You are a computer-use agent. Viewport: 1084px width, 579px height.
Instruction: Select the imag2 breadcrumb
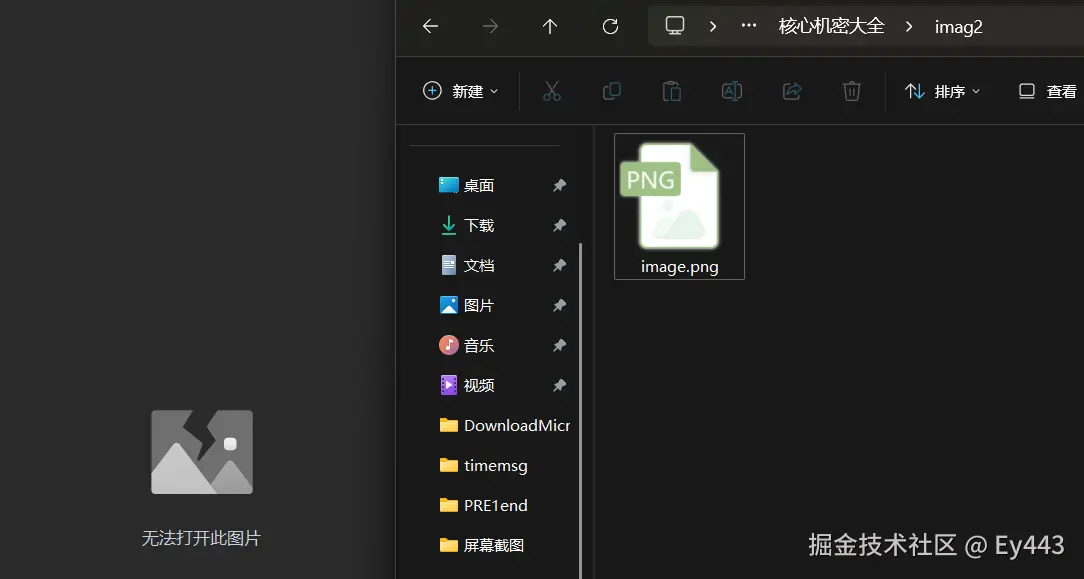[x=958, y=27]
